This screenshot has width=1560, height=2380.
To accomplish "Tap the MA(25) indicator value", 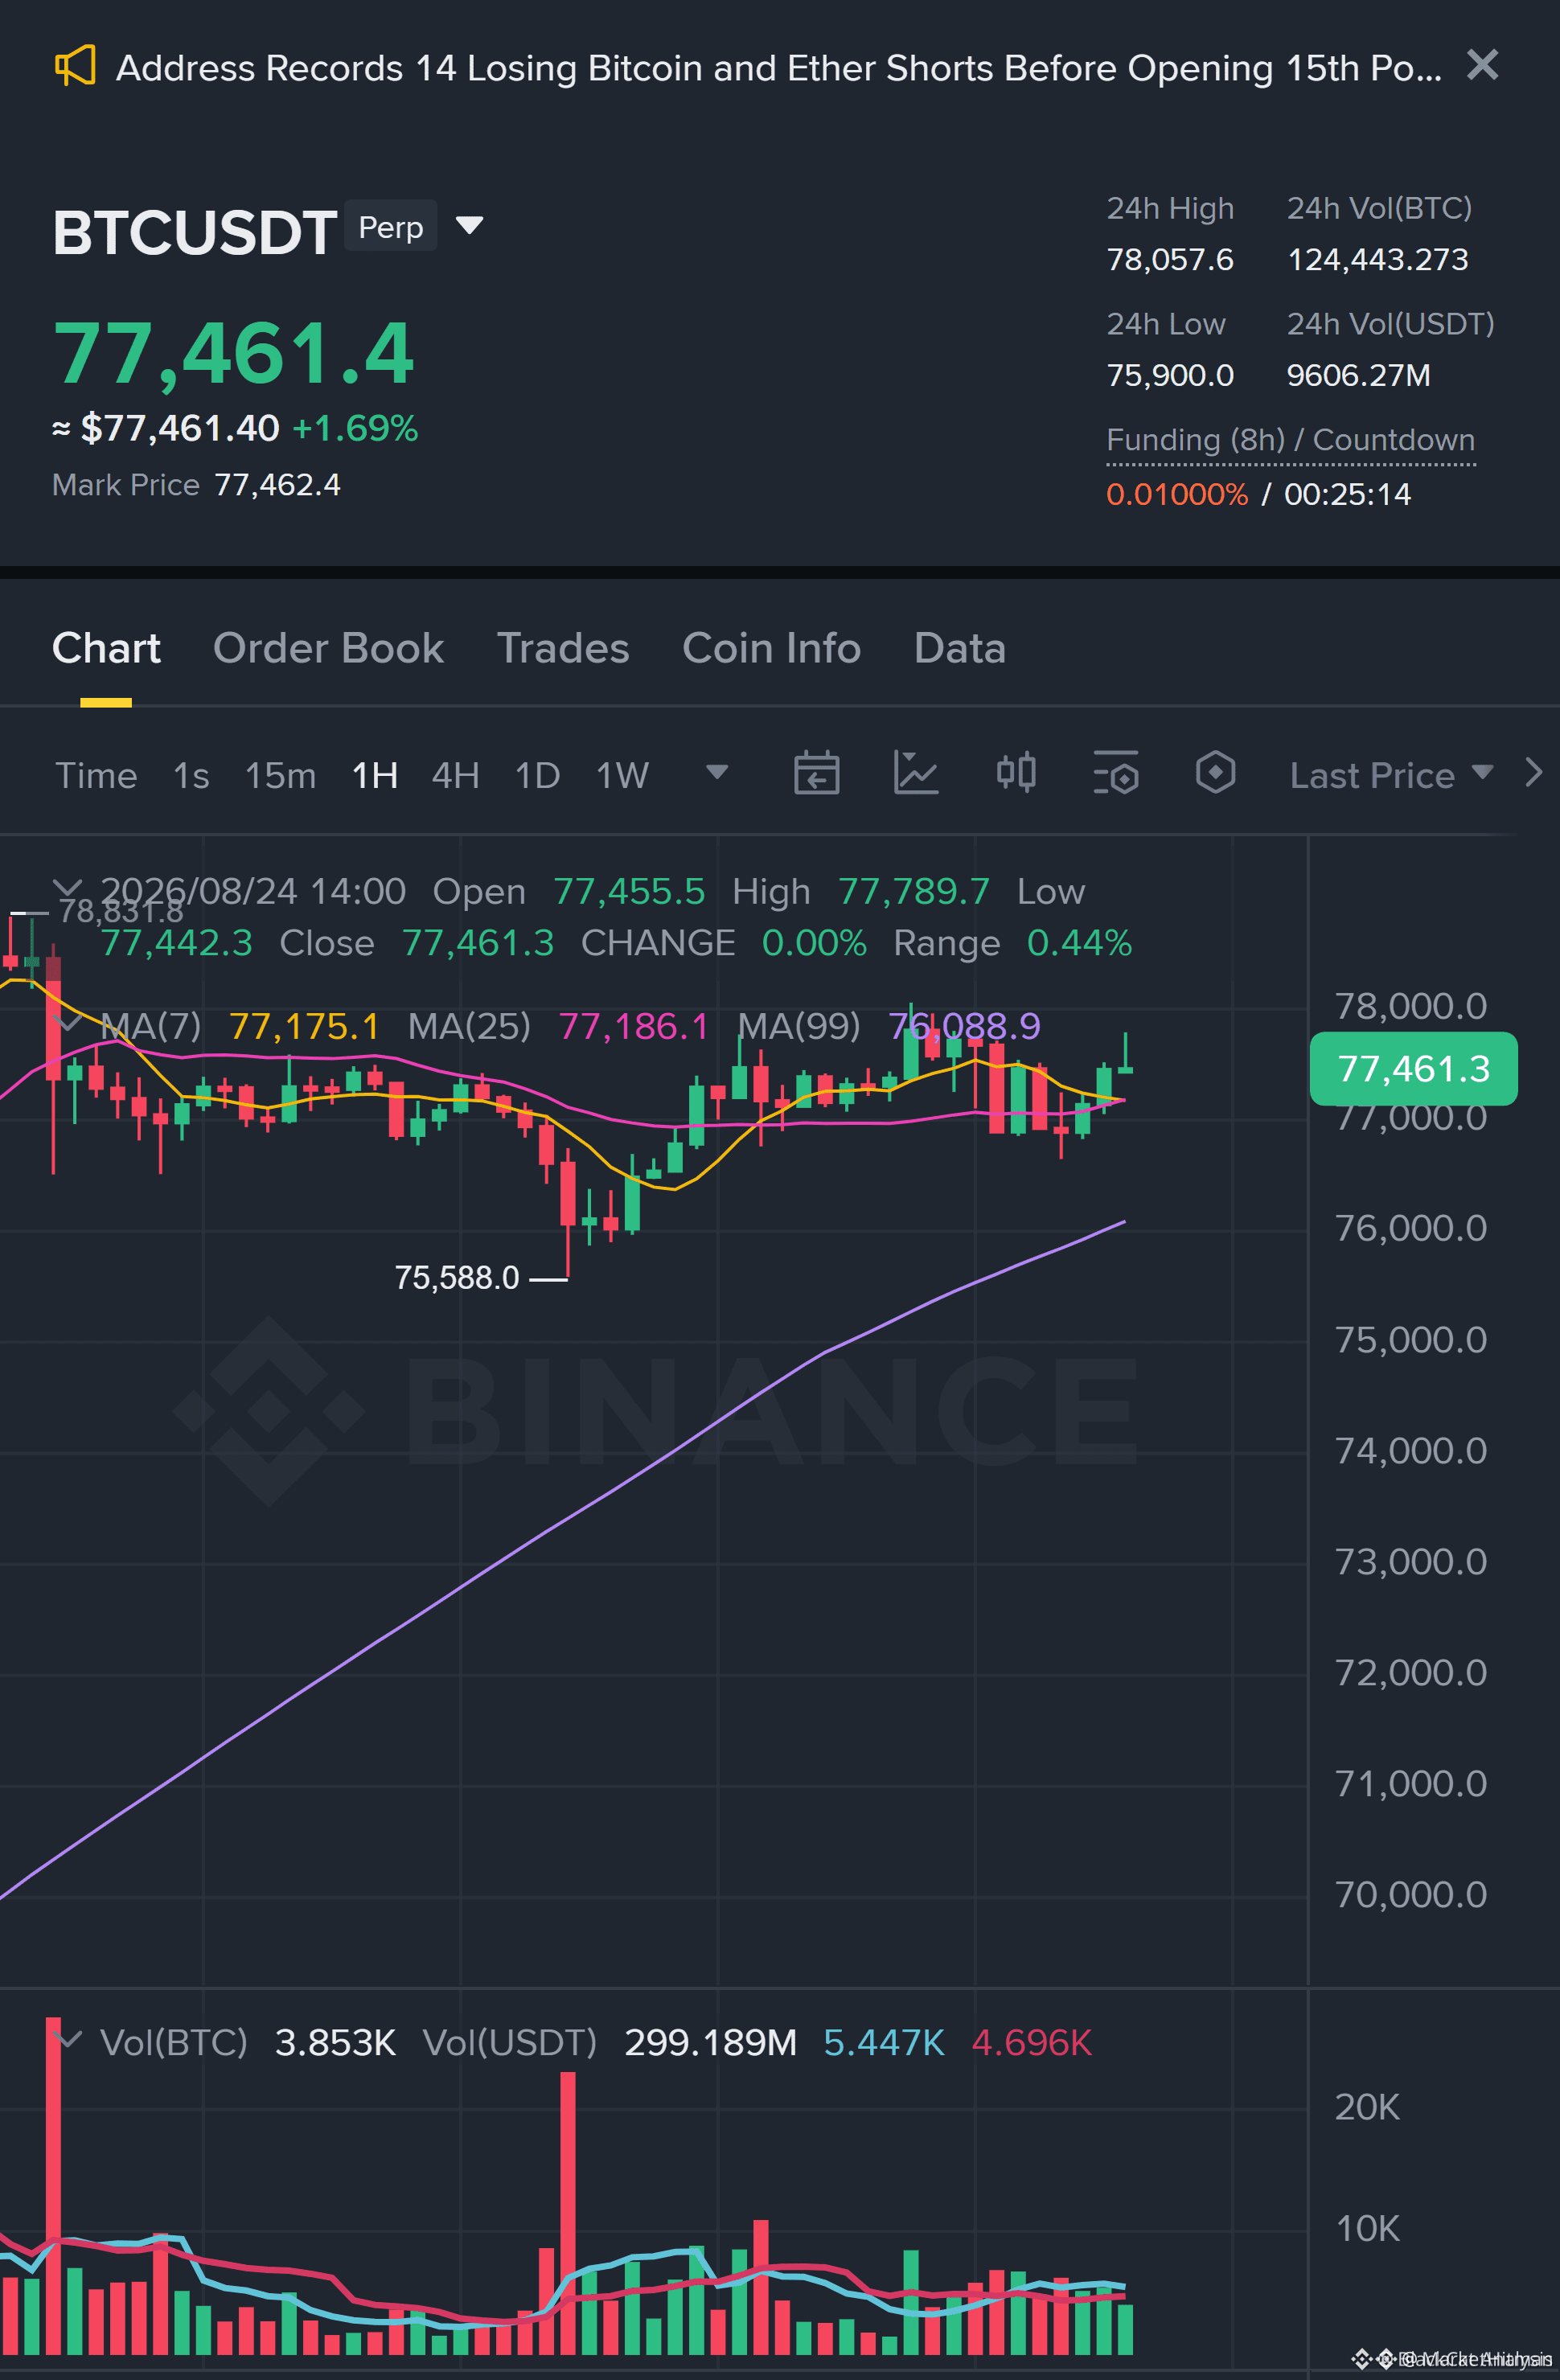I will tap(633, 1026).
